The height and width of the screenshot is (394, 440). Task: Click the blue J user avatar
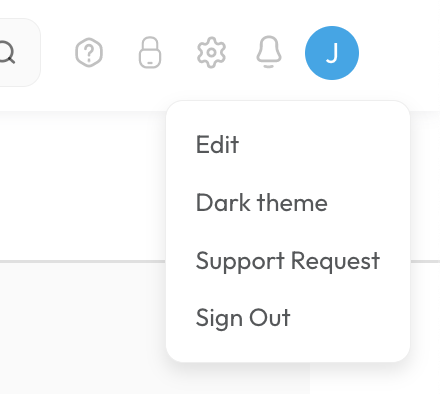coord(332,53)
